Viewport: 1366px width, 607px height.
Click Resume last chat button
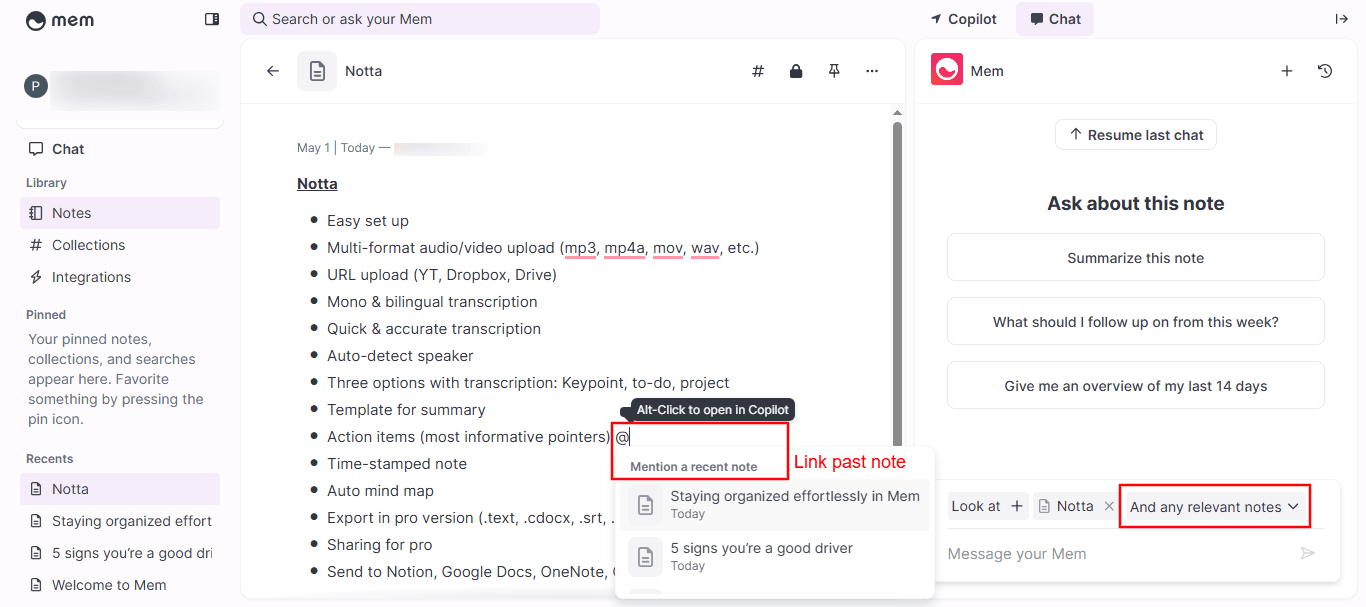1136,135
